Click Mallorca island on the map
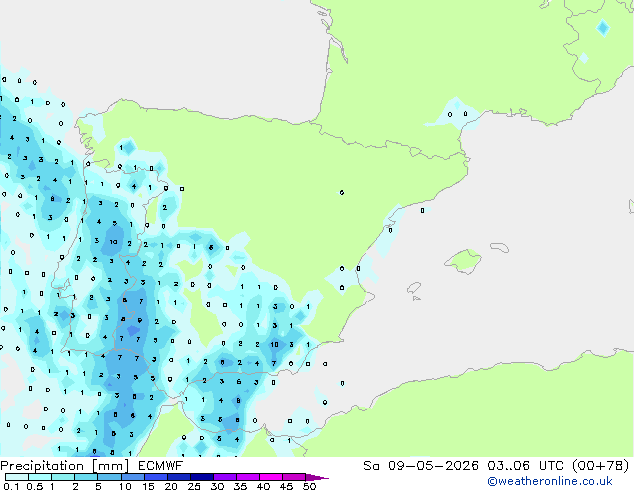 463,261
